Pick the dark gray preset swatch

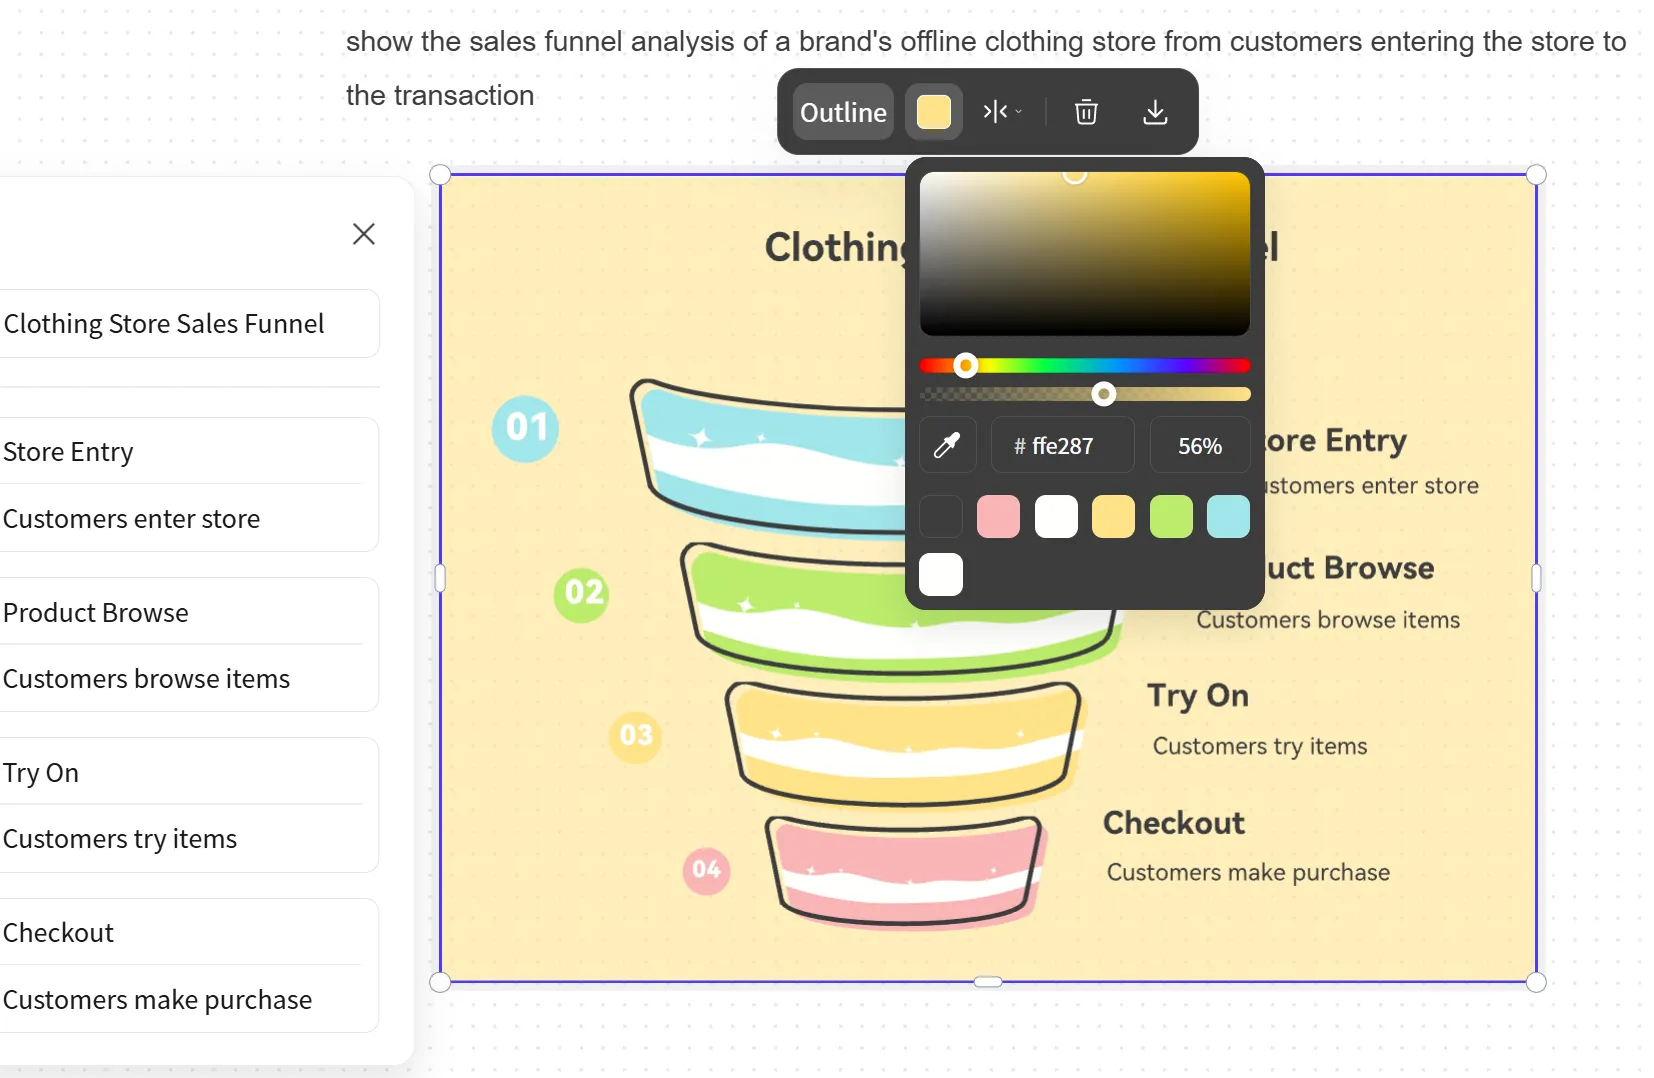(x=941, y=517)
